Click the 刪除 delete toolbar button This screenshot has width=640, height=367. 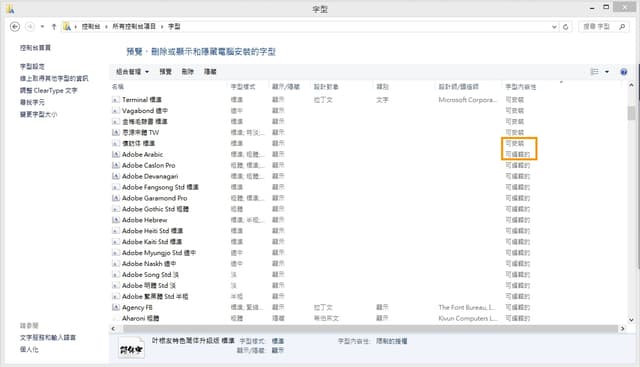click(x=188, y=72)
